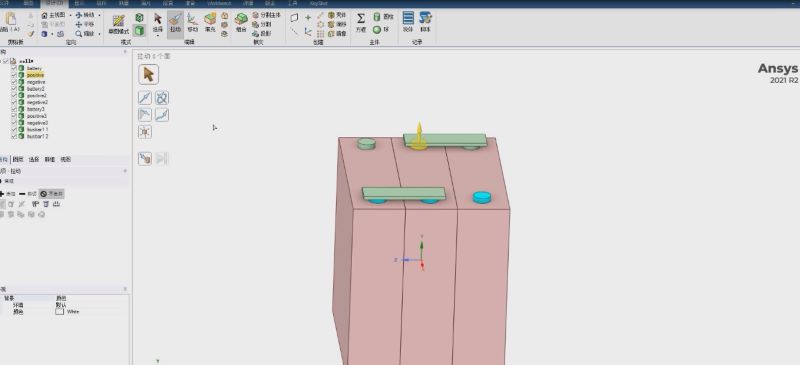
Task: Click the yellow pull arrow handle on the model
Action: 419,135
